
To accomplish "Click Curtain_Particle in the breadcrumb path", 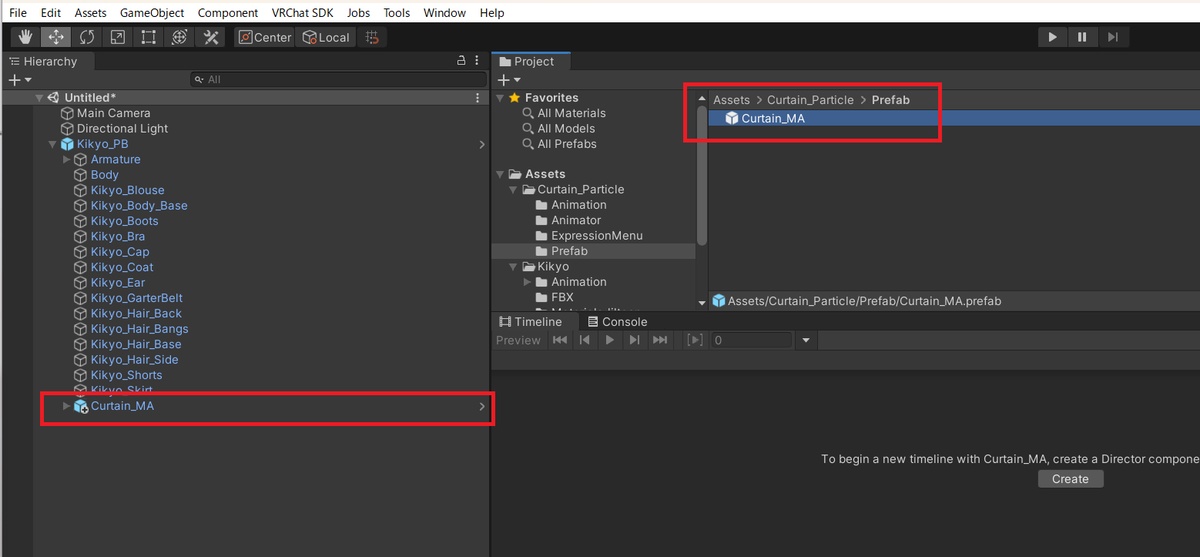I will [x=810, y=100].
